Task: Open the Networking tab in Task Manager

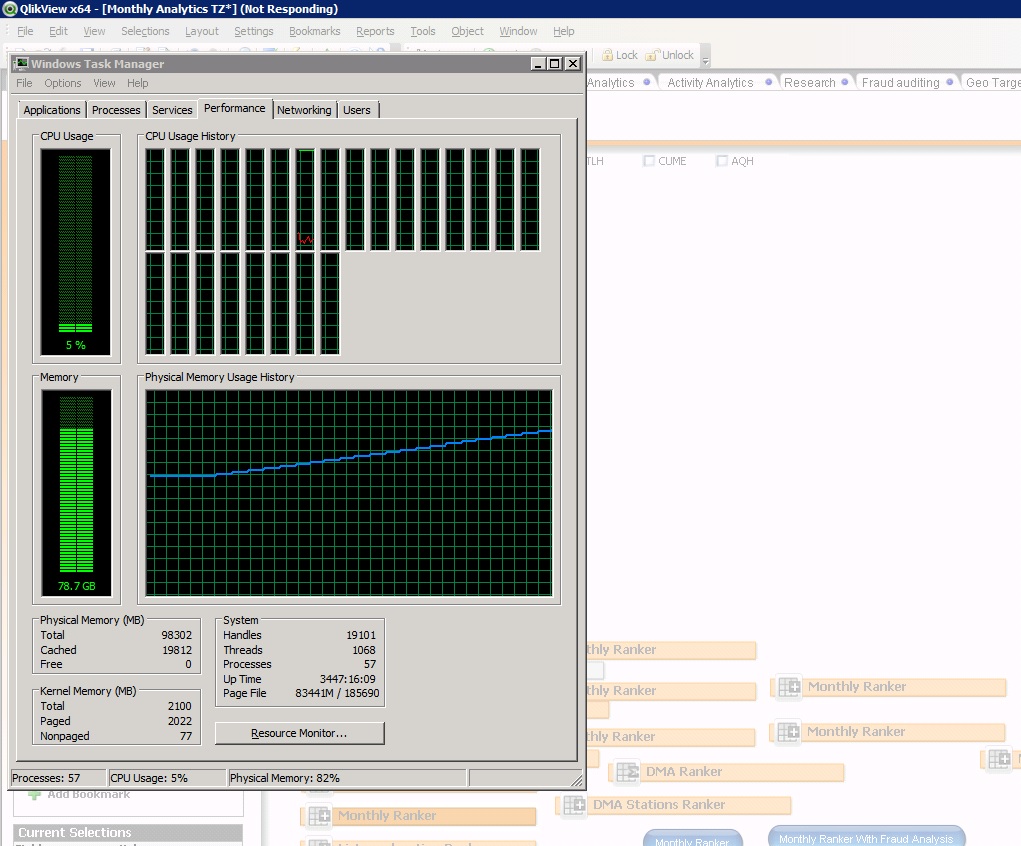Action: pos(304,110)
